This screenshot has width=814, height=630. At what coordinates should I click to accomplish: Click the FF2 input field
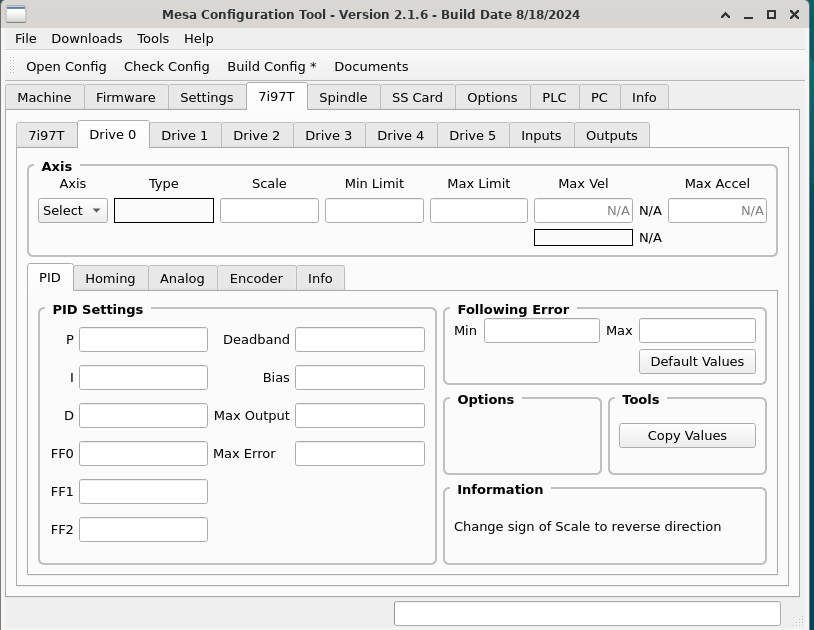click(x=143, y=529)
